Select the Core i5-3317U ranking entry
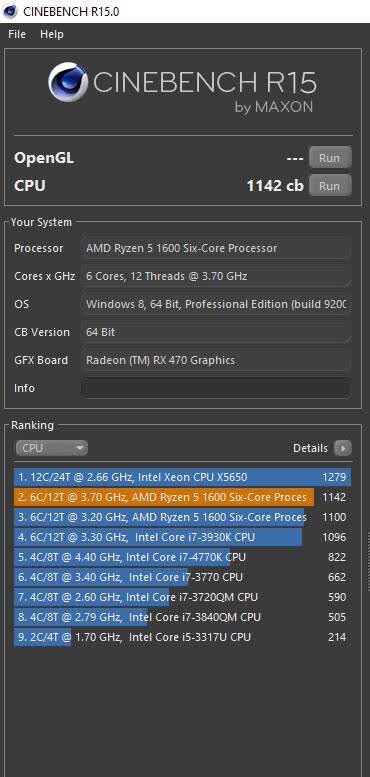 tap(182, 637)
